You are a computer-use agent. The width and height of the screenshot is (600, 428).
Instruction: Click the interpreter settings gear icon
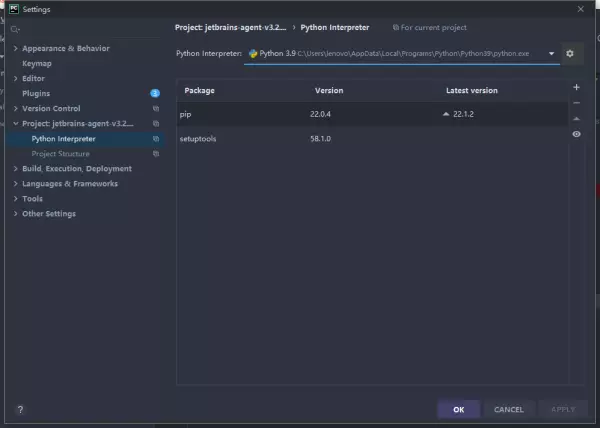click(569, 54)
